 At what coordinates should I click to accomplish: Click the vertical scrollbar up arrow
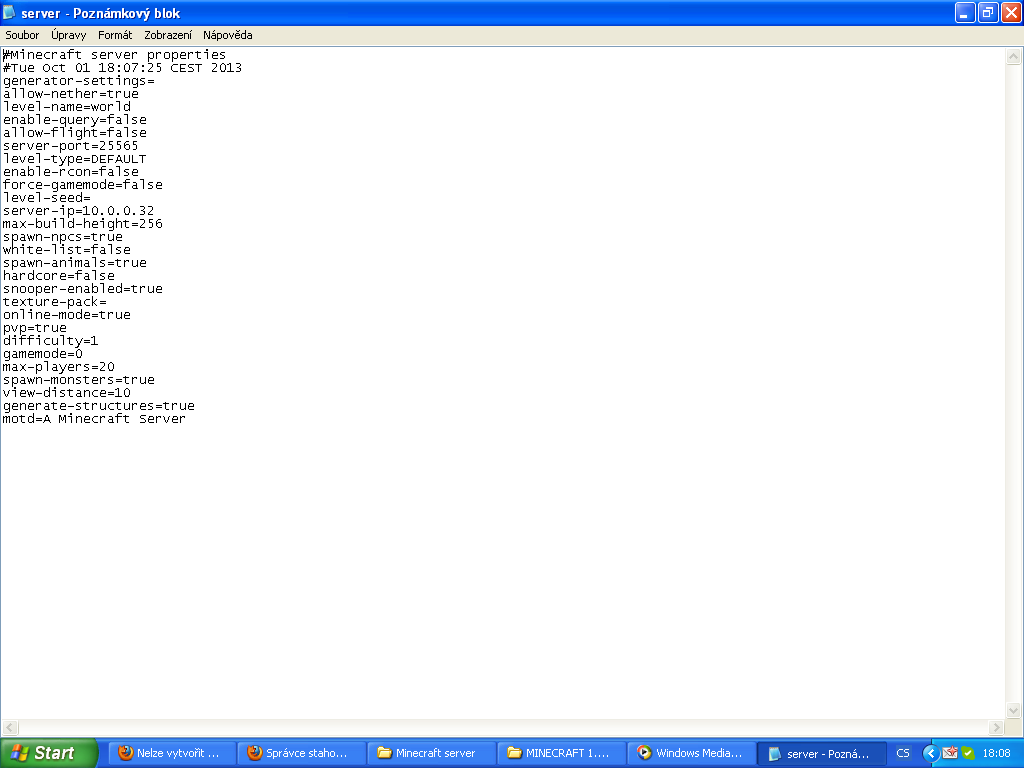tap(1014, 57)
